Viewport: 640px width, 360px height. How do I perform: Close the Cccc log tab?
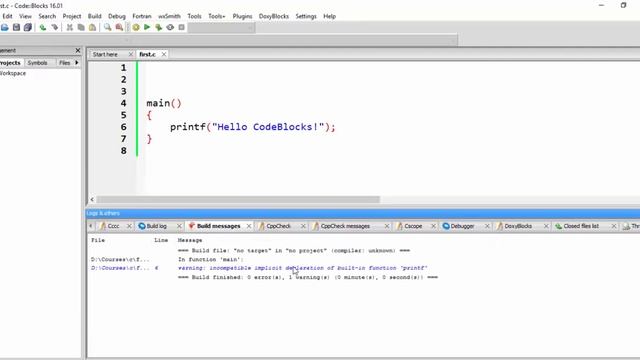point(129,226)
